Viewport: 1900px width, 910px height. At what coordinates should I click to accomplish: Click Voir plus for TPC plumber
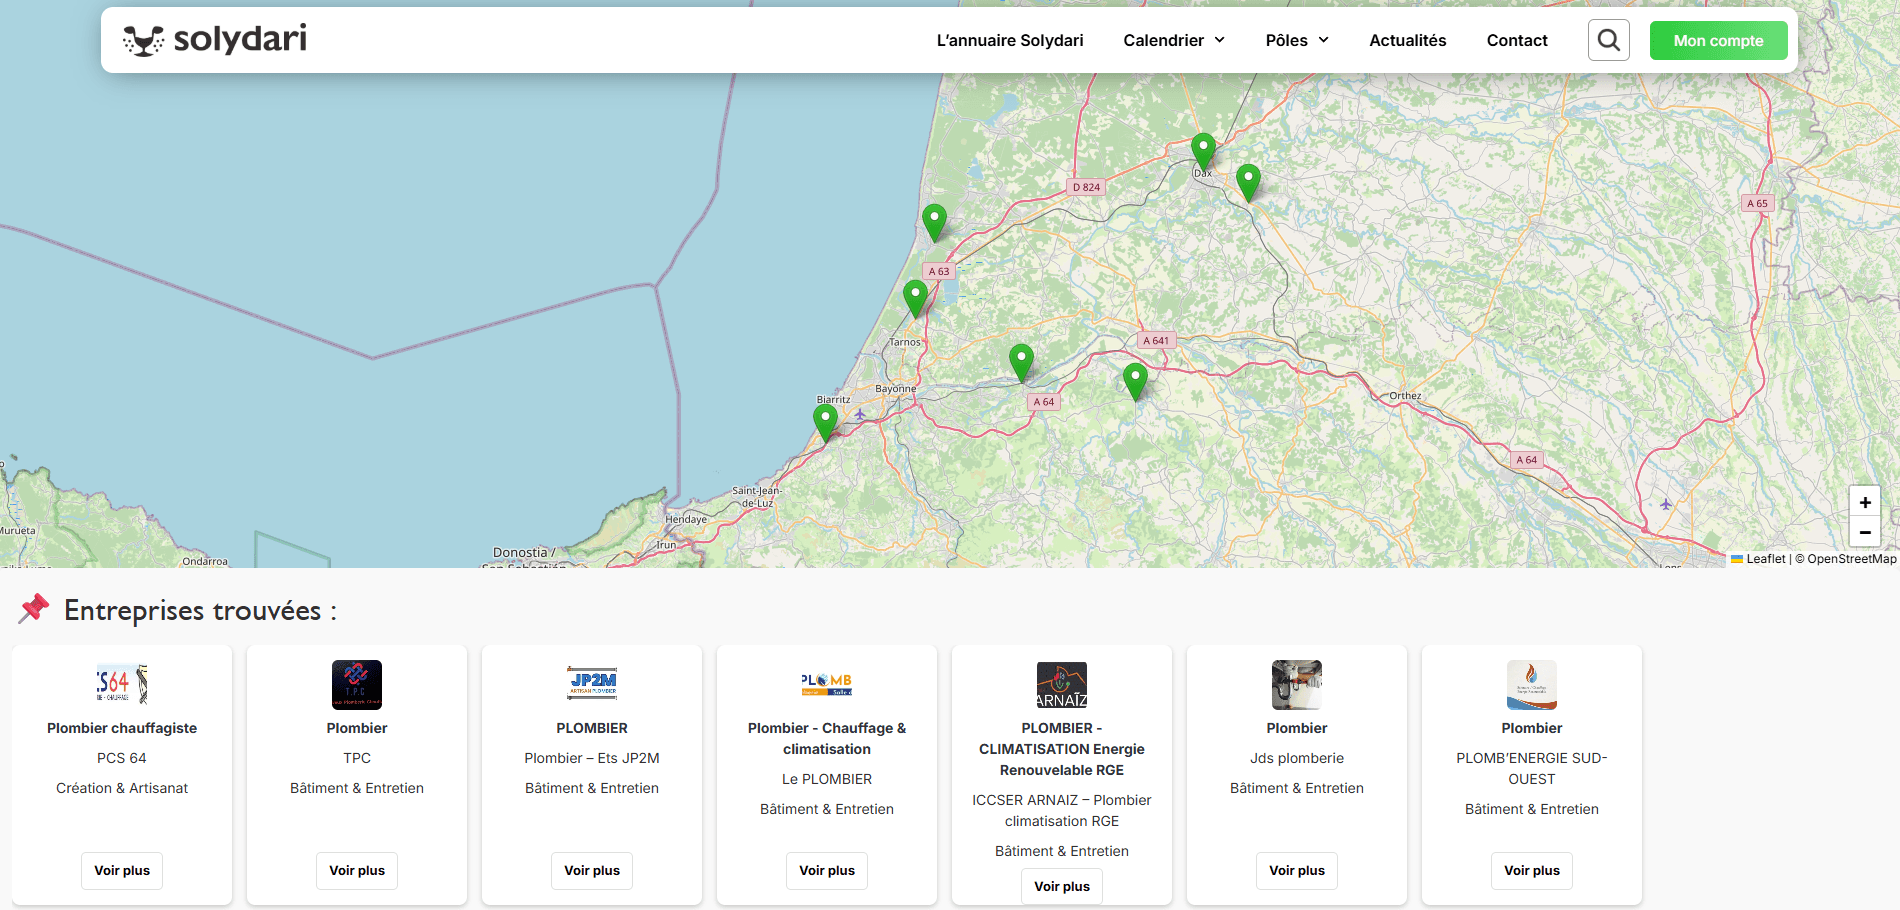[357, 870]
